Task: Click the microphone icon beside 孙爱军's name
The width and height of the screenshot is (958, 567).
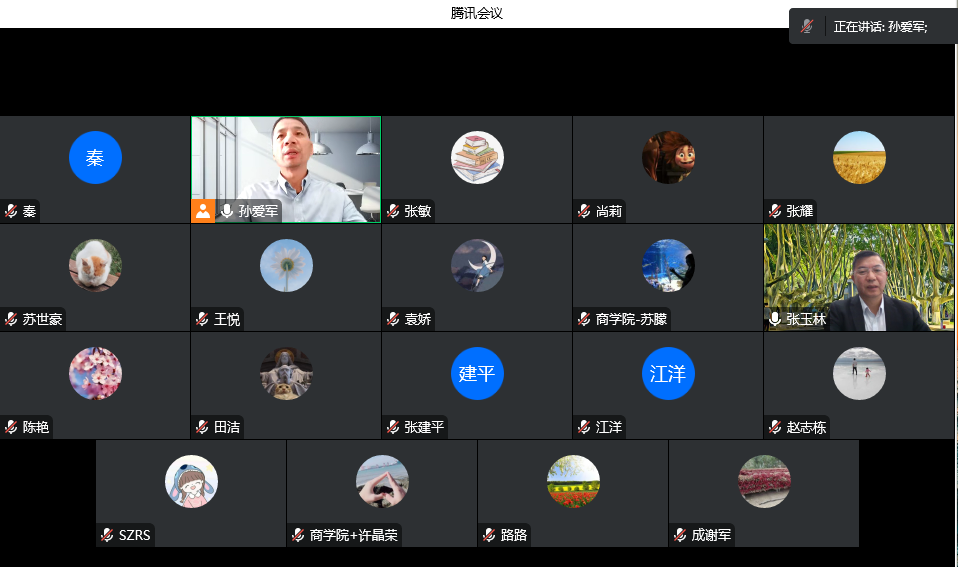Action: [227, 211]
